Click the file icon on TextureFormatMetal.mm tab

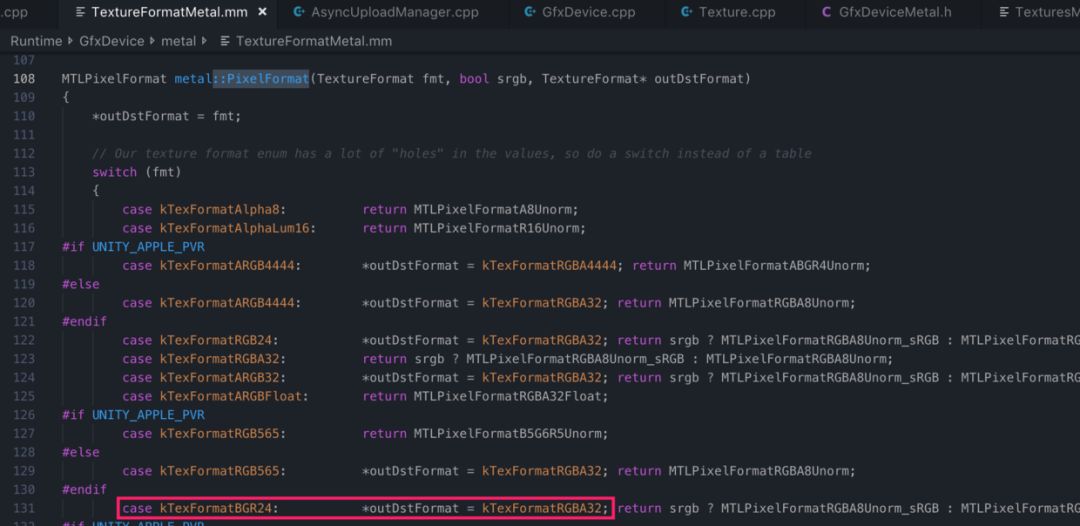(x=81, y=12)
